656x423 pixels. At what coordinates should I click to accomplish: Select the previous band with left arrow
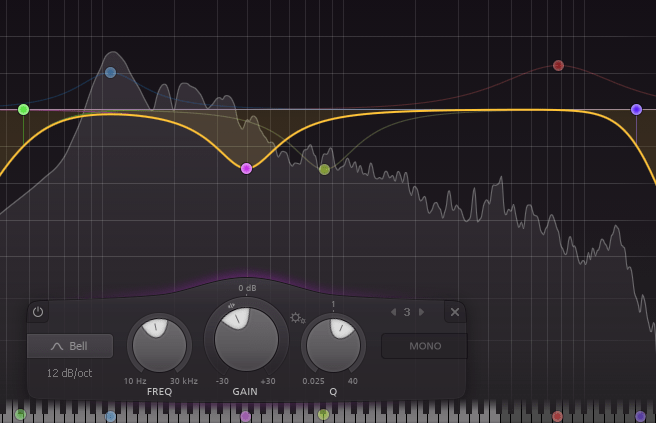point(393,312)
